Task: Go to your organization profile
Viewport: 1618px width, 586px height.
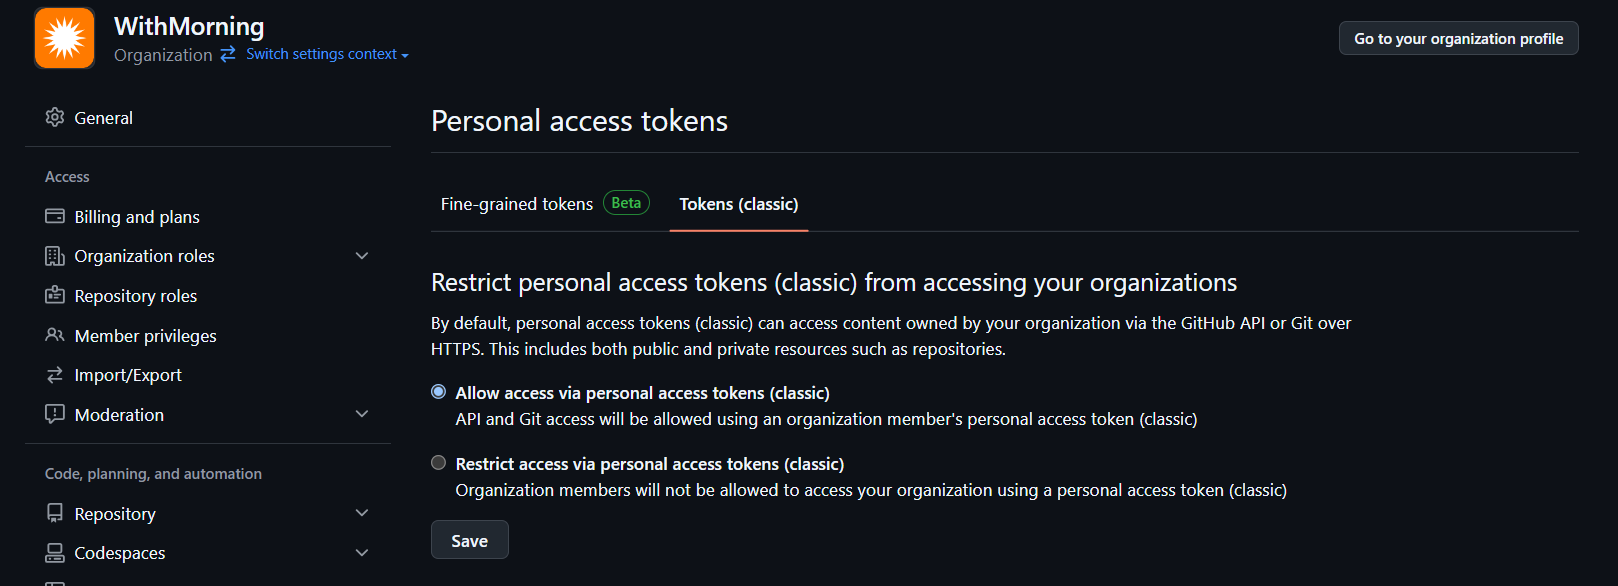Action: (1458, 38)
